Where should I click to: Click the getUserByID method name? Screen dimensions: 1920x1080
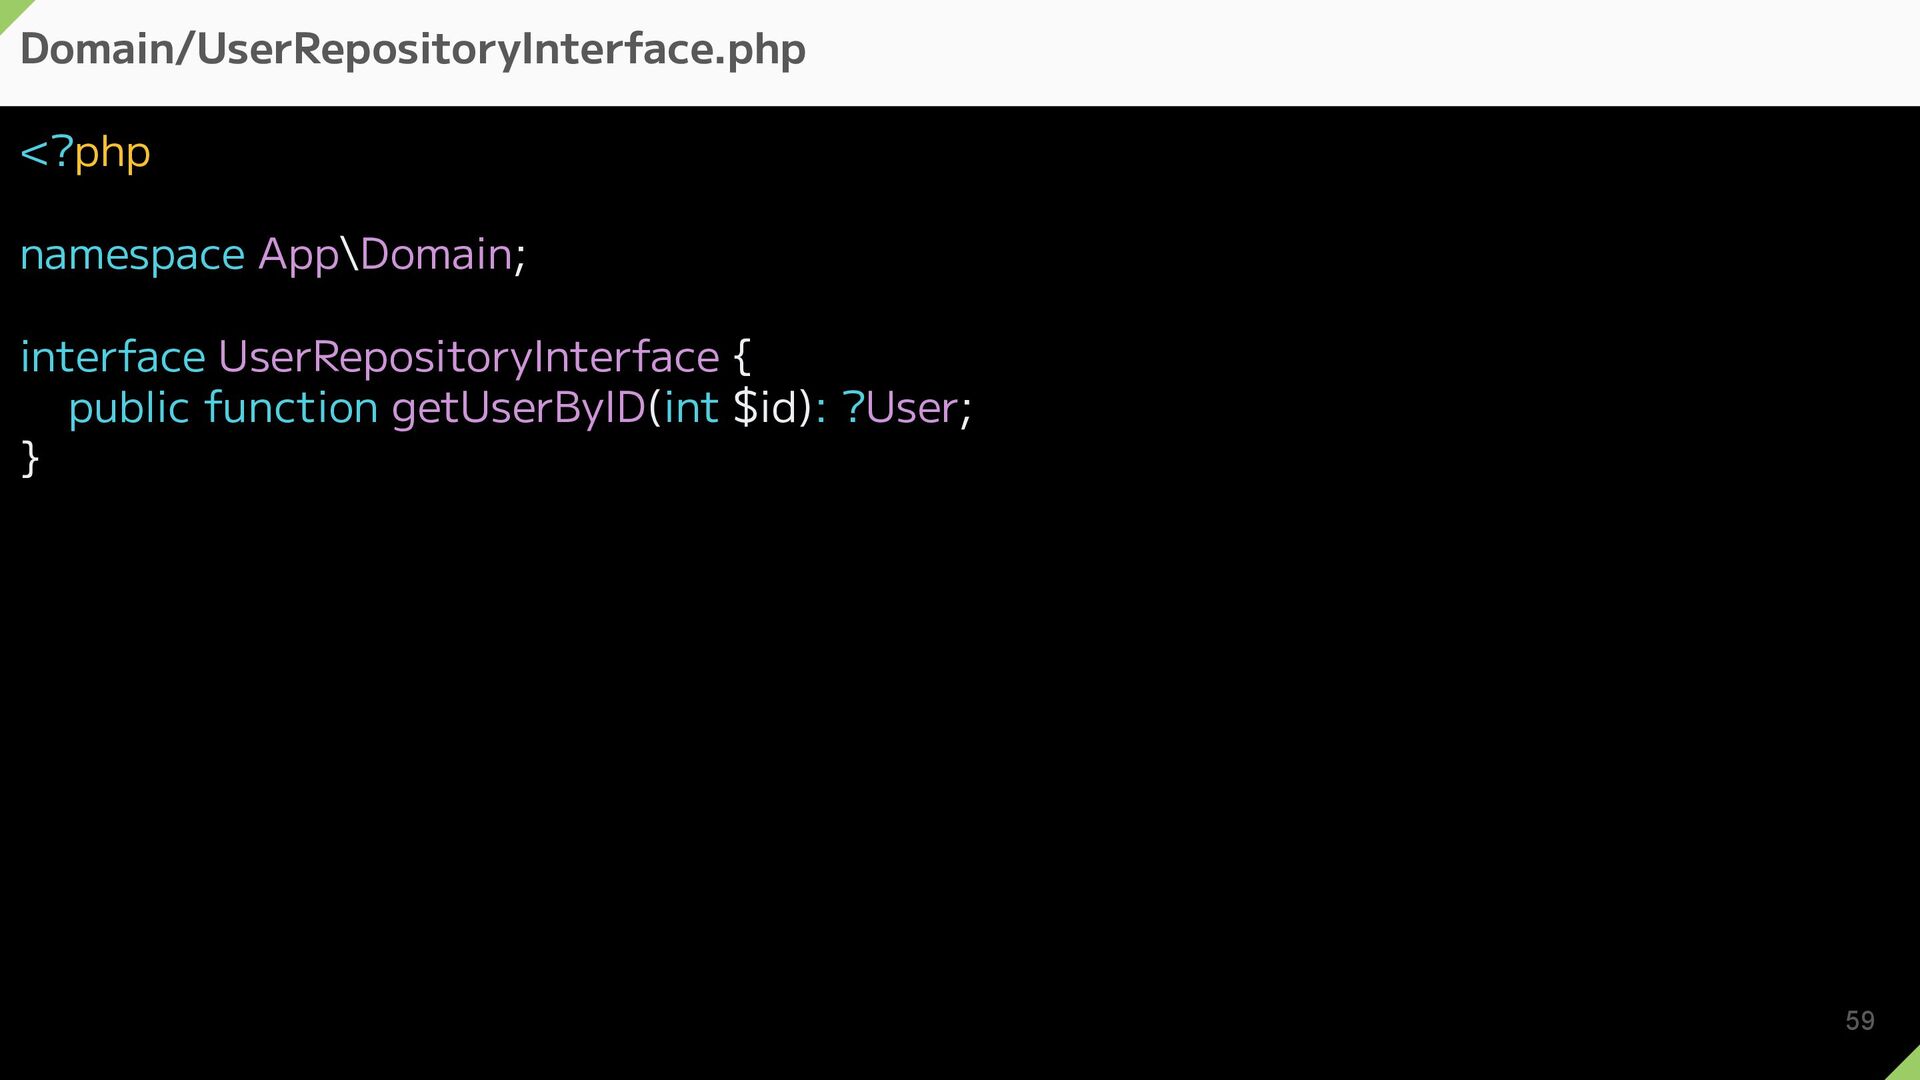click(x=519, y=409)
